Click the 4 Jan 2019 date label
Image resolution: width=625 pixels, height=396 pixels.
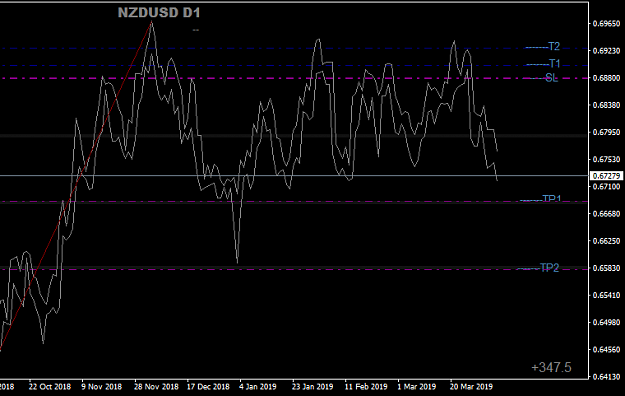coord(257,387)
